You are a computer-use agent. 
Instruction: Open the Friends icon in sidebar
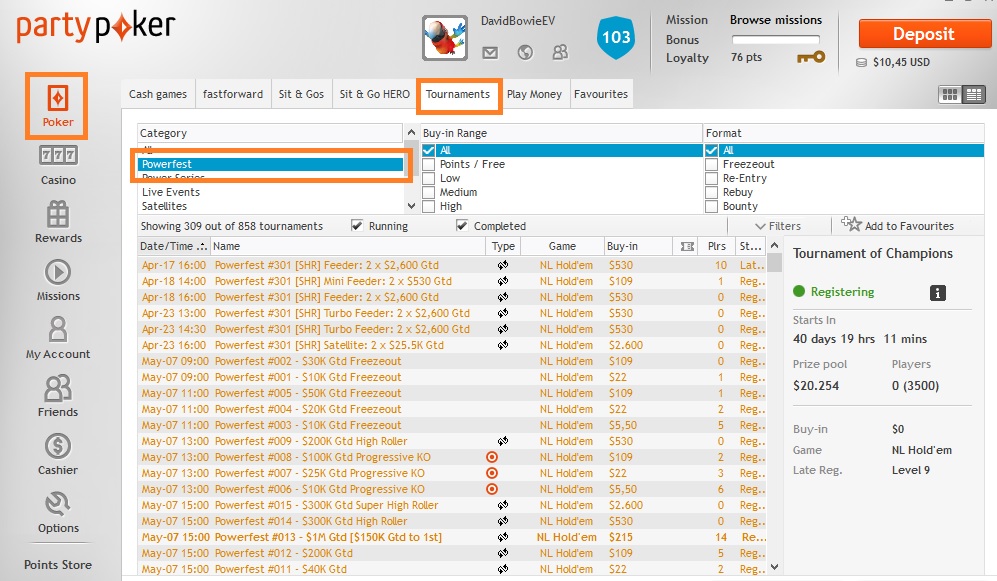[58, 388]
